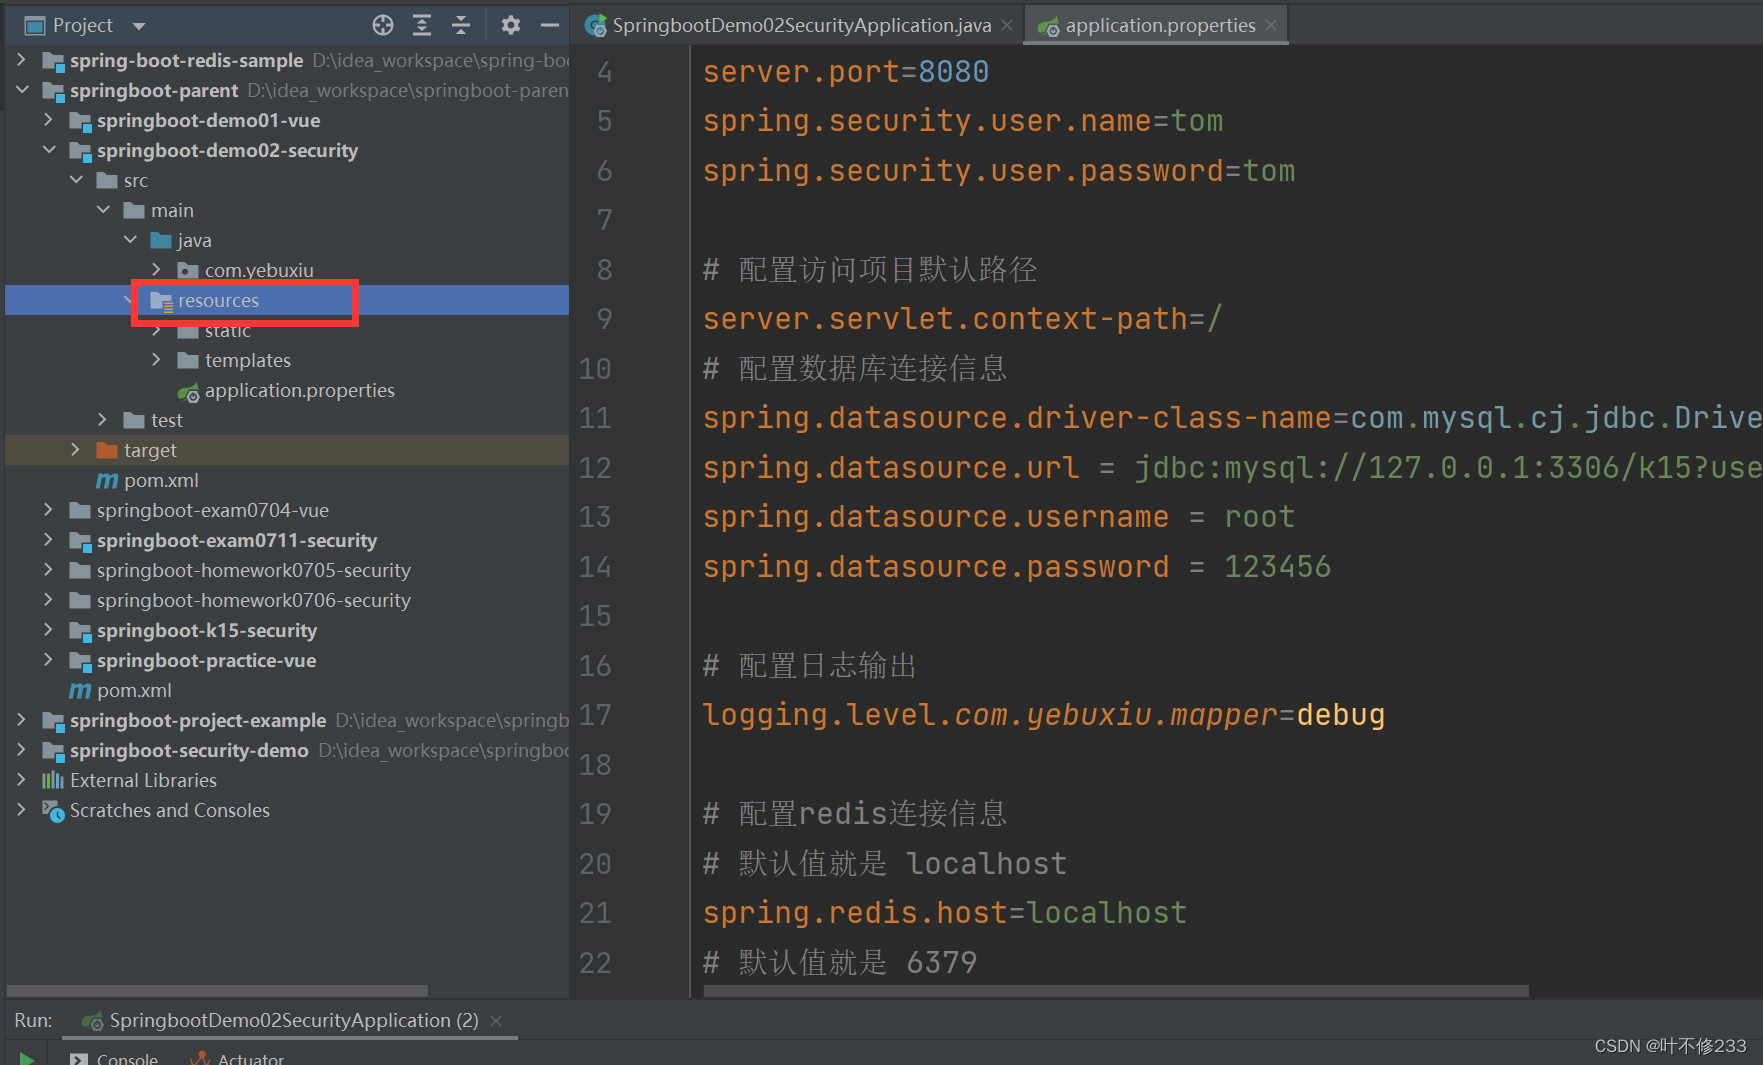Viewport: 1763px width, 1065px height.
Task: Click the Project window icon in header
Action: [35, 26]
